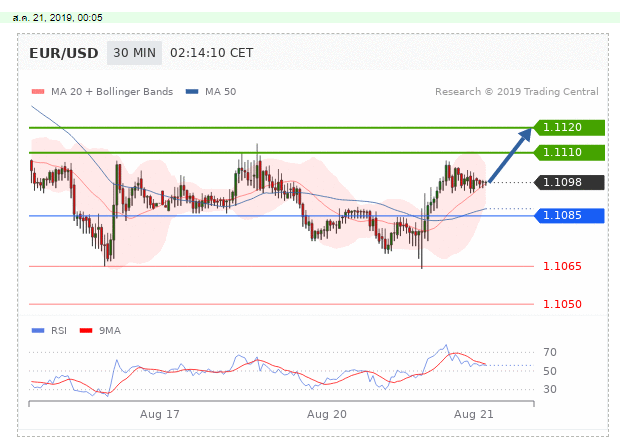Click the red 9MA legend swatch
Image resolution: width=620 pixels, height=446 pixels.
tap(86, 331)
